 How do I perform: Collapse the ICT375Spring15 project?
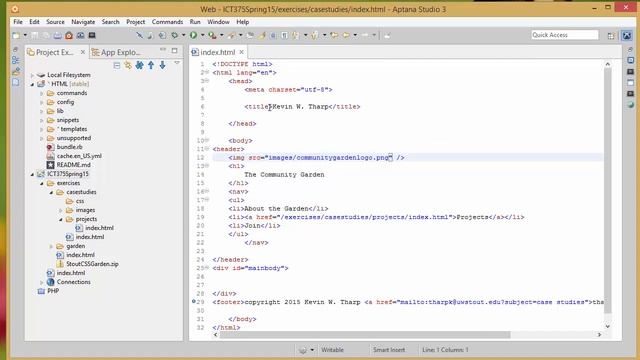click(32, 174)
